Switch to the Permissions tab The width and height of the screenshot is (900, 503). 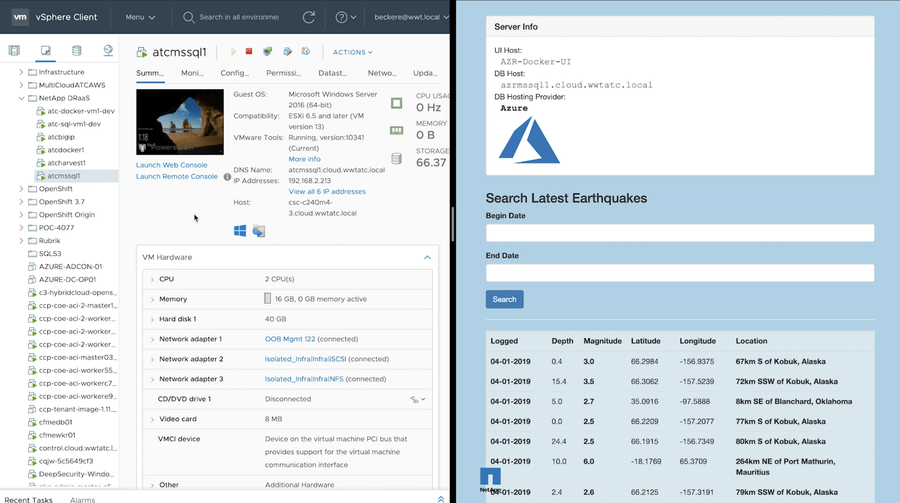(x=284, y=73)
